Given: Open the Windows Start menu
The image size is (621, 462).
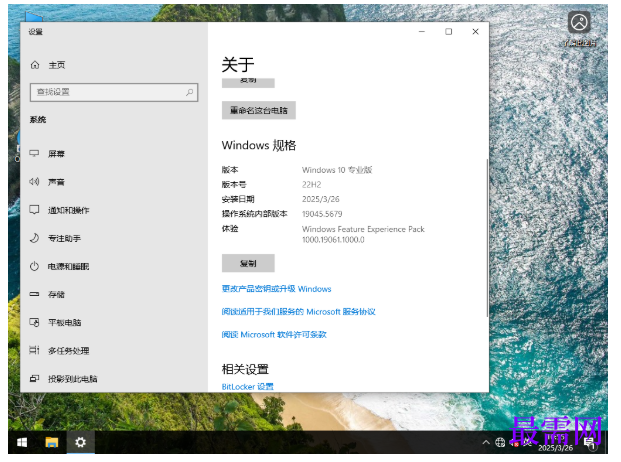Looking at the screenshot, I should pos(22,442).
